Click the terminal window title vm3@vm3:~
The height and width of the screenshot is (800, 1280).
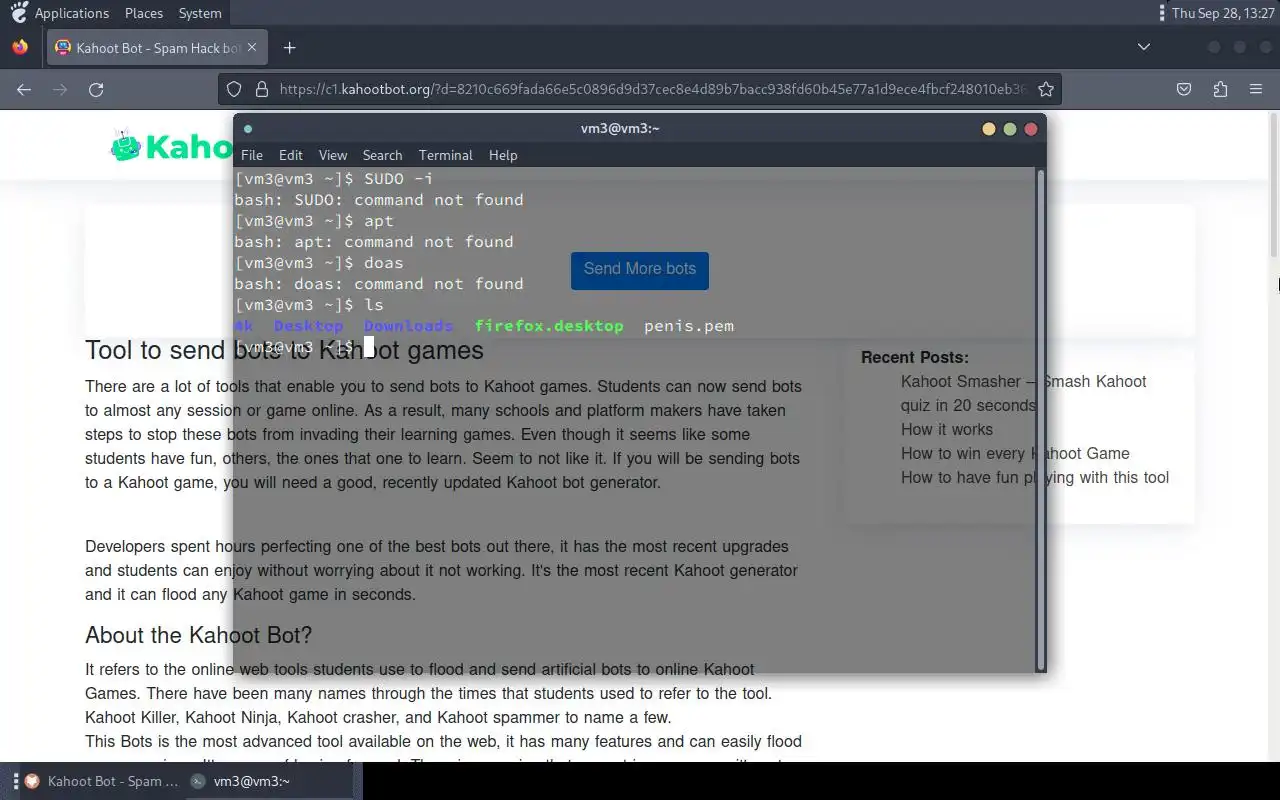point(620,128)
